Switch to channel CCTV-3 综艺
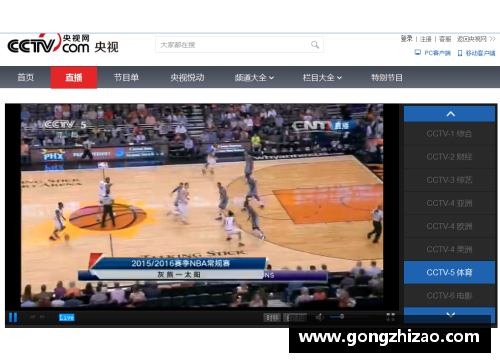The image size is (500, 362). coord(449,180)
